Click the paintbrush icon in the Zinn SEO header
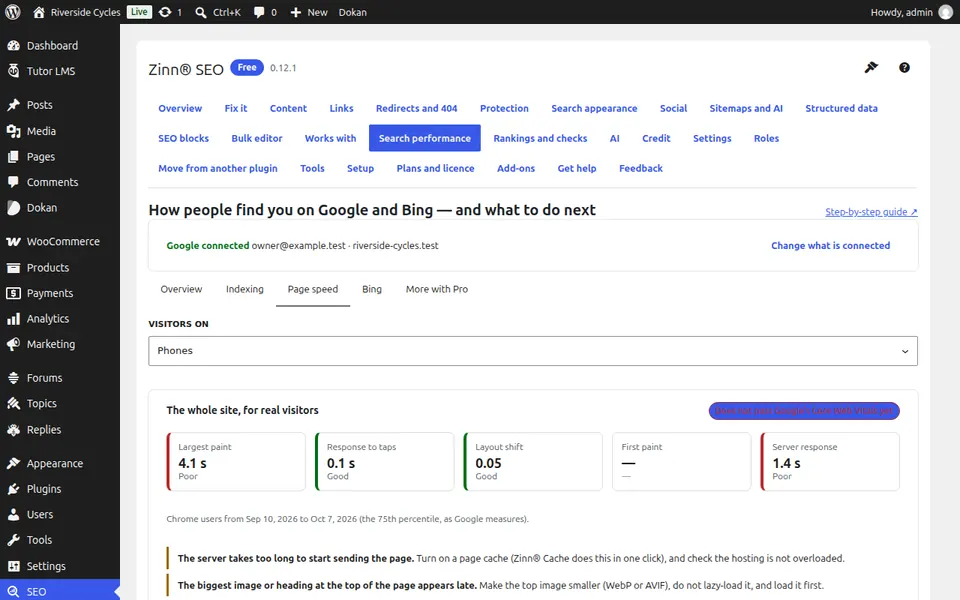The image size is (960, 600). click(871, 67)
